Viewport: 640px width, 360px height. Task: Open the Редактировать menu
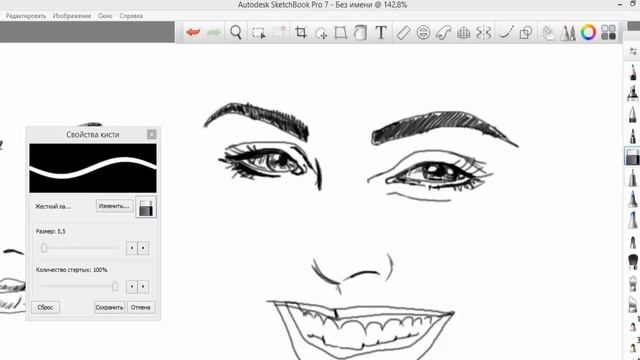click(x=26, y=16)
